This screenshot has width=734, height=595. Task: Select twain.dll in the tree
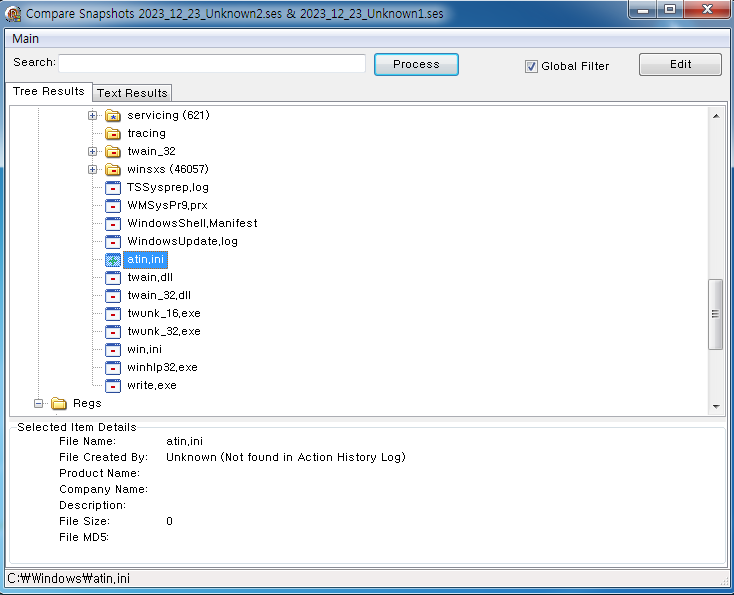[x=150, y=278]
